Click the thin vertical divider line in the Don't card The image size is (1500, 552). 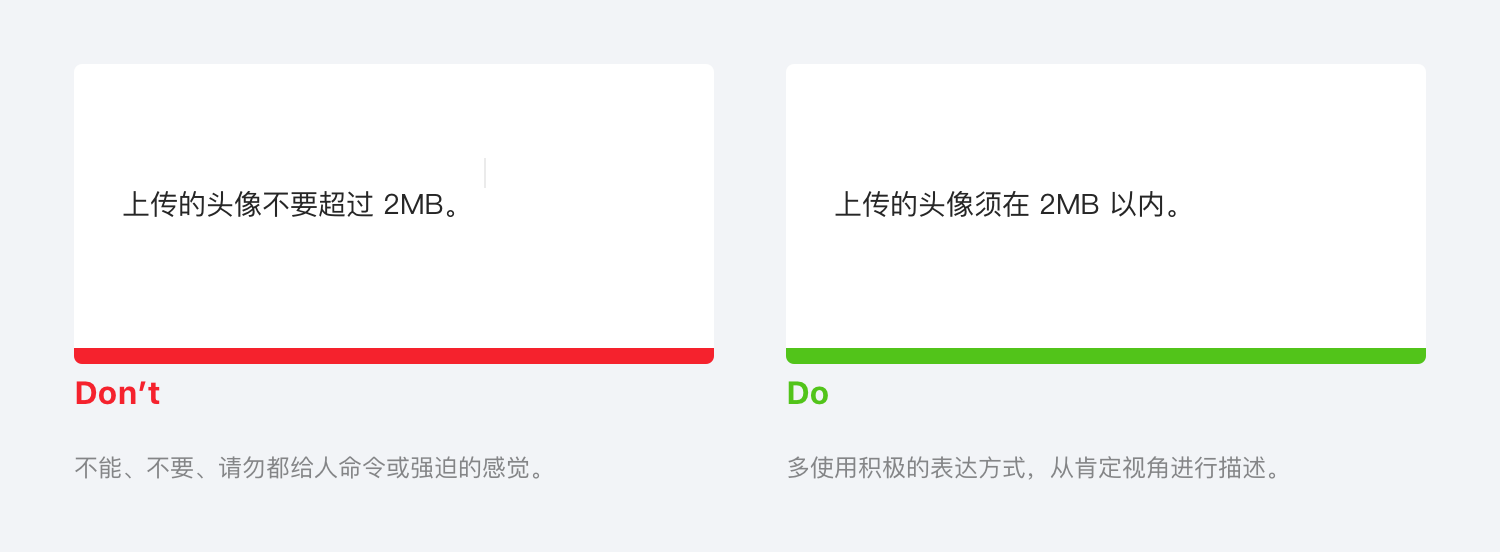click(x=485, y=172)
